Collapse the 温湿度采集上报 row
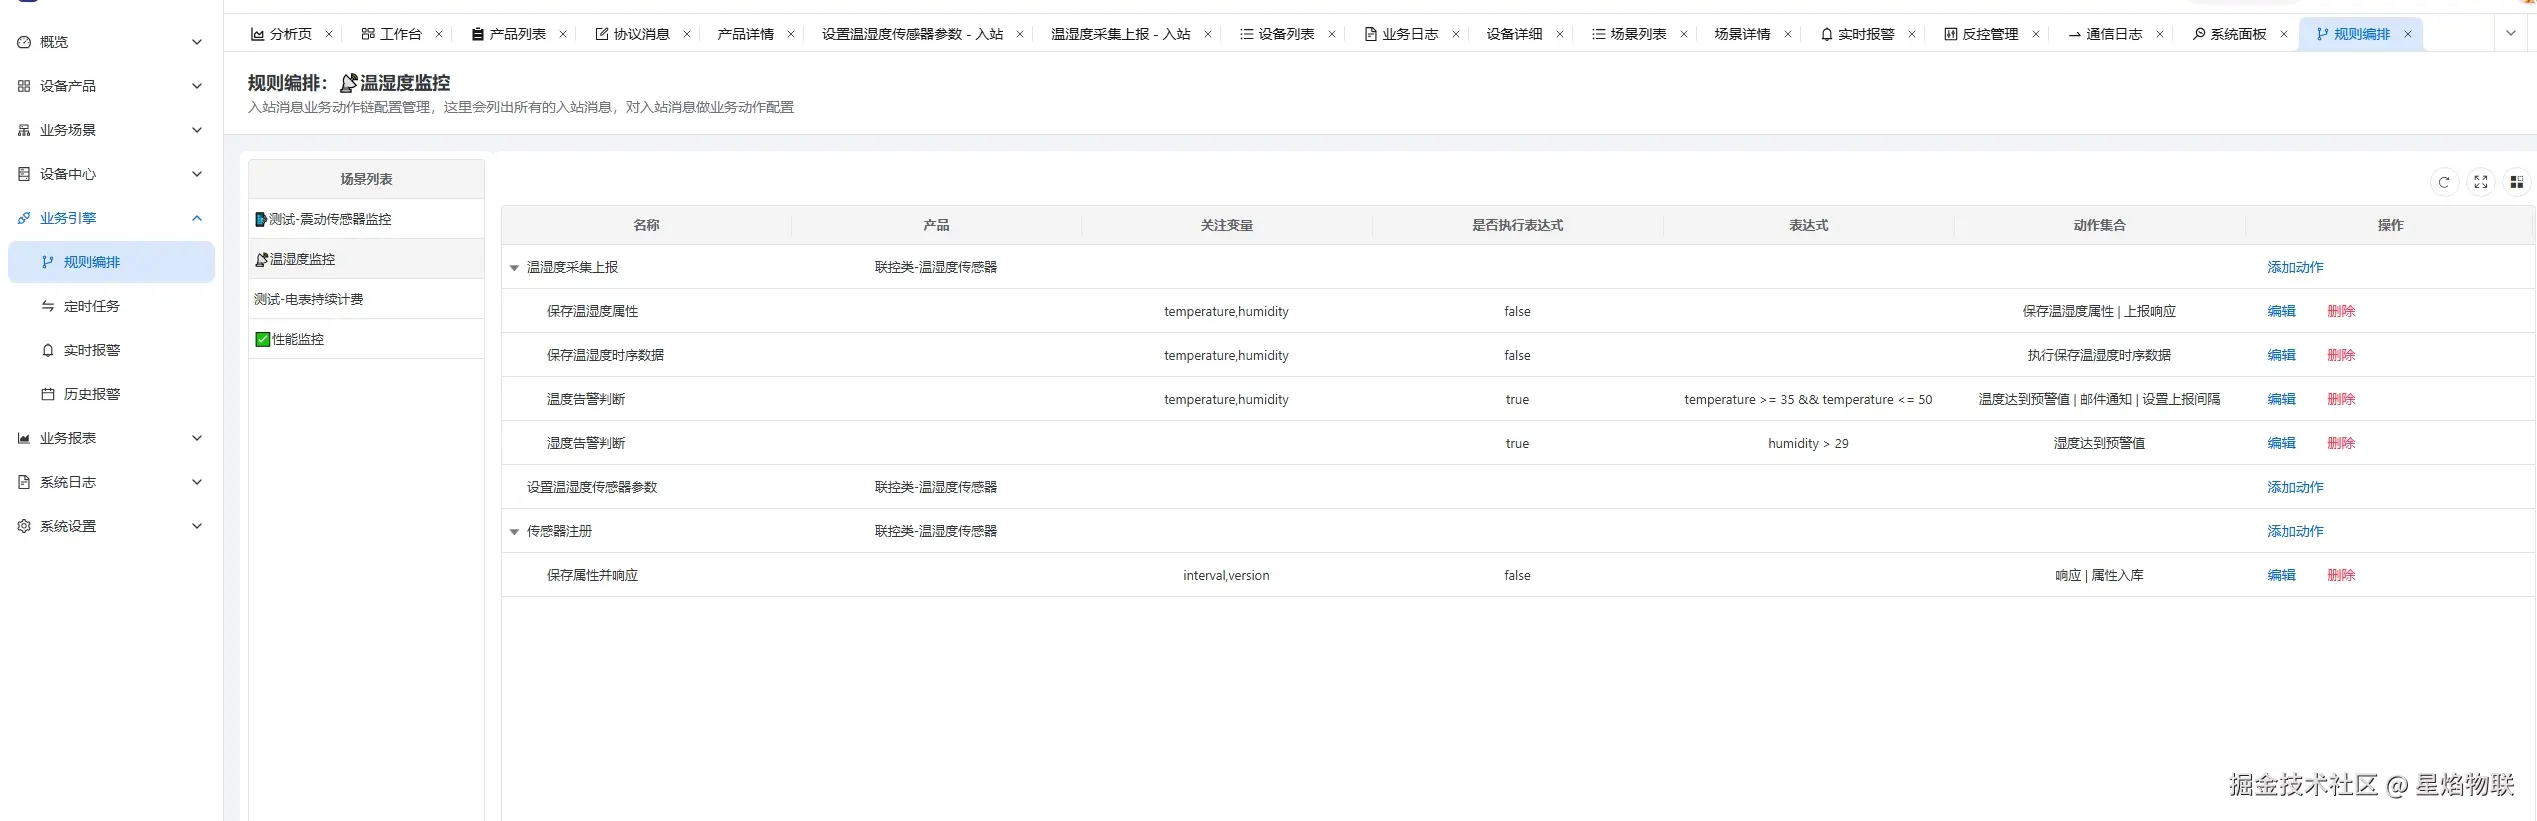The image size is (2537, 821). pyautogui.click(x=514, y=268)
